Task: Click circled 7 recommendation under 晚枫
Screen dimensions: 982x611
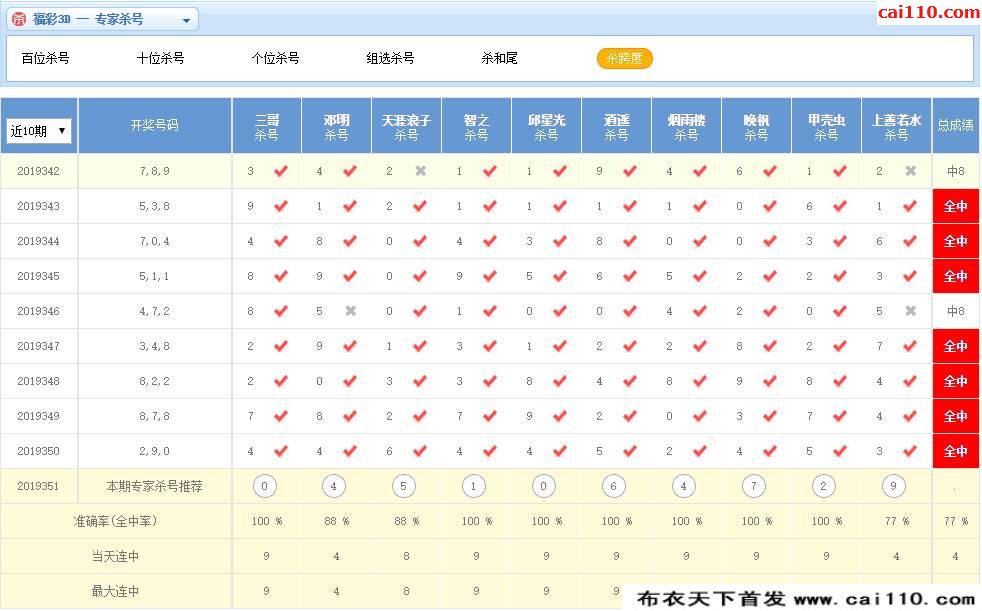Action: pos(753,486)
